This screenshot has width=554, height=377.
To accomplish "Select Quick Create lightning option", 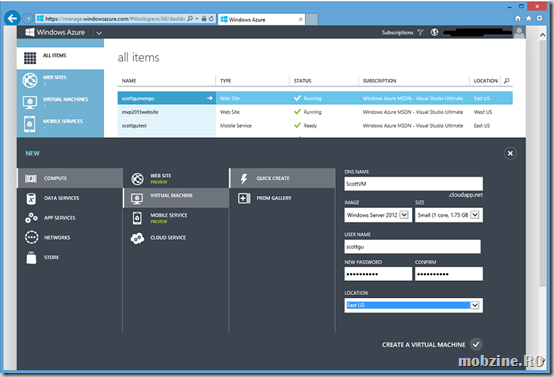I will [x=282, y=178].
